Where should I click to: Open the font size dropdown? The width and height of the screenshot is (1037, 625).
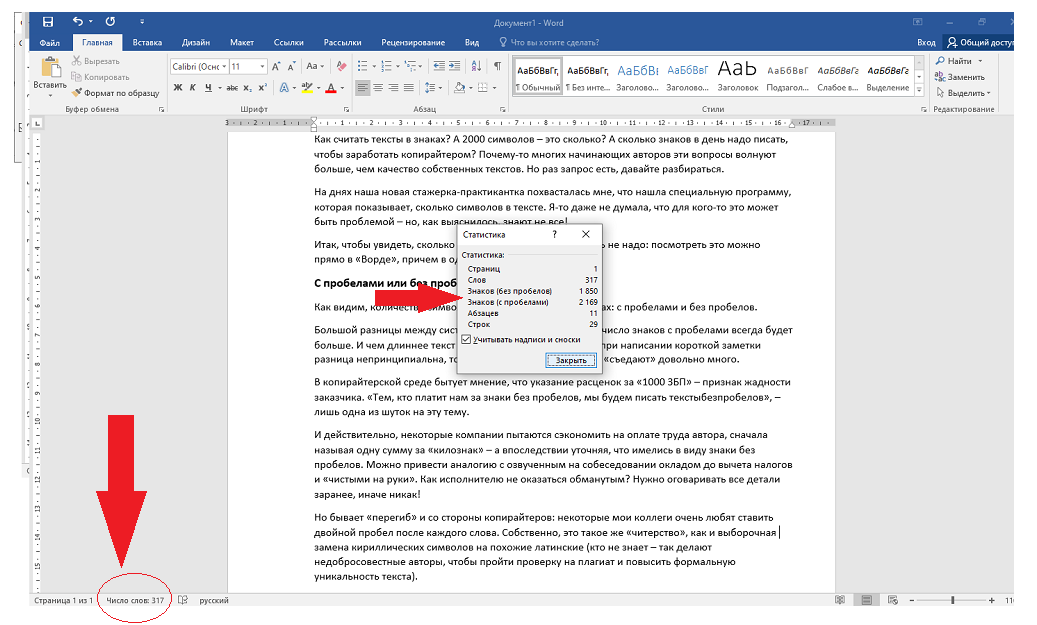(x=263, y=66)
